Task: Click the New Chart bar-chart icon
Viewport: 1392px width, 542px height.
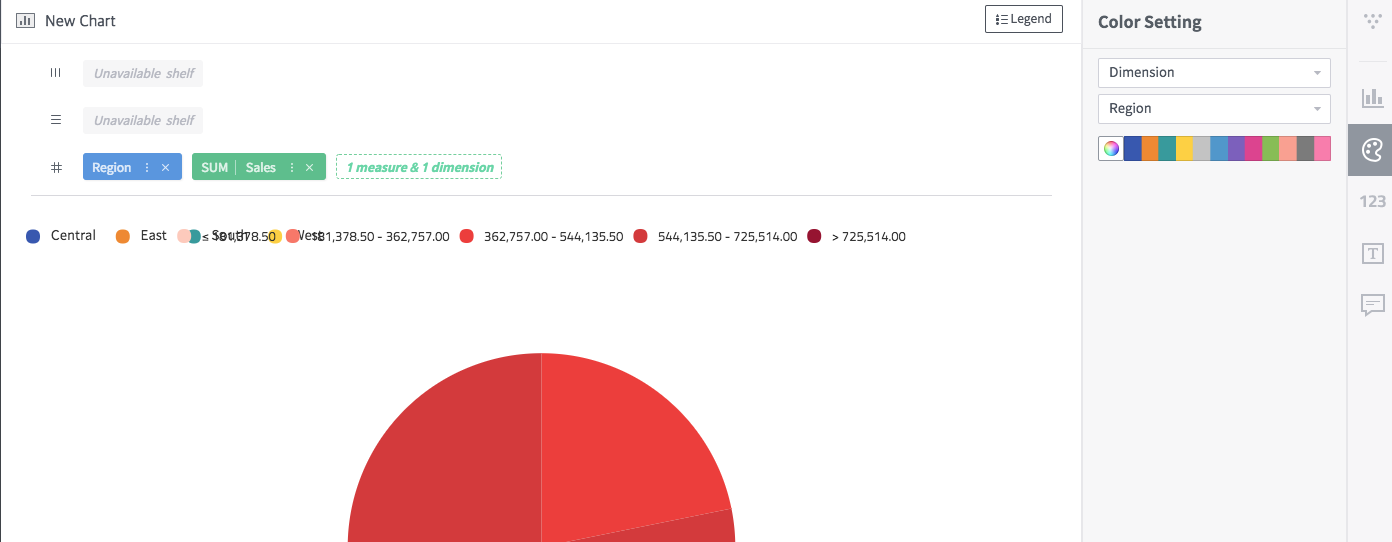Action: (26, 20)
